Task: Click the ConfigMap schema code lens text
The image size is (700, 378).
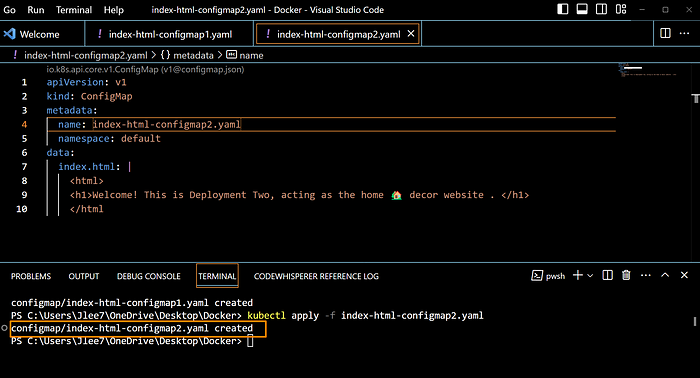Action: coord(145,69)
